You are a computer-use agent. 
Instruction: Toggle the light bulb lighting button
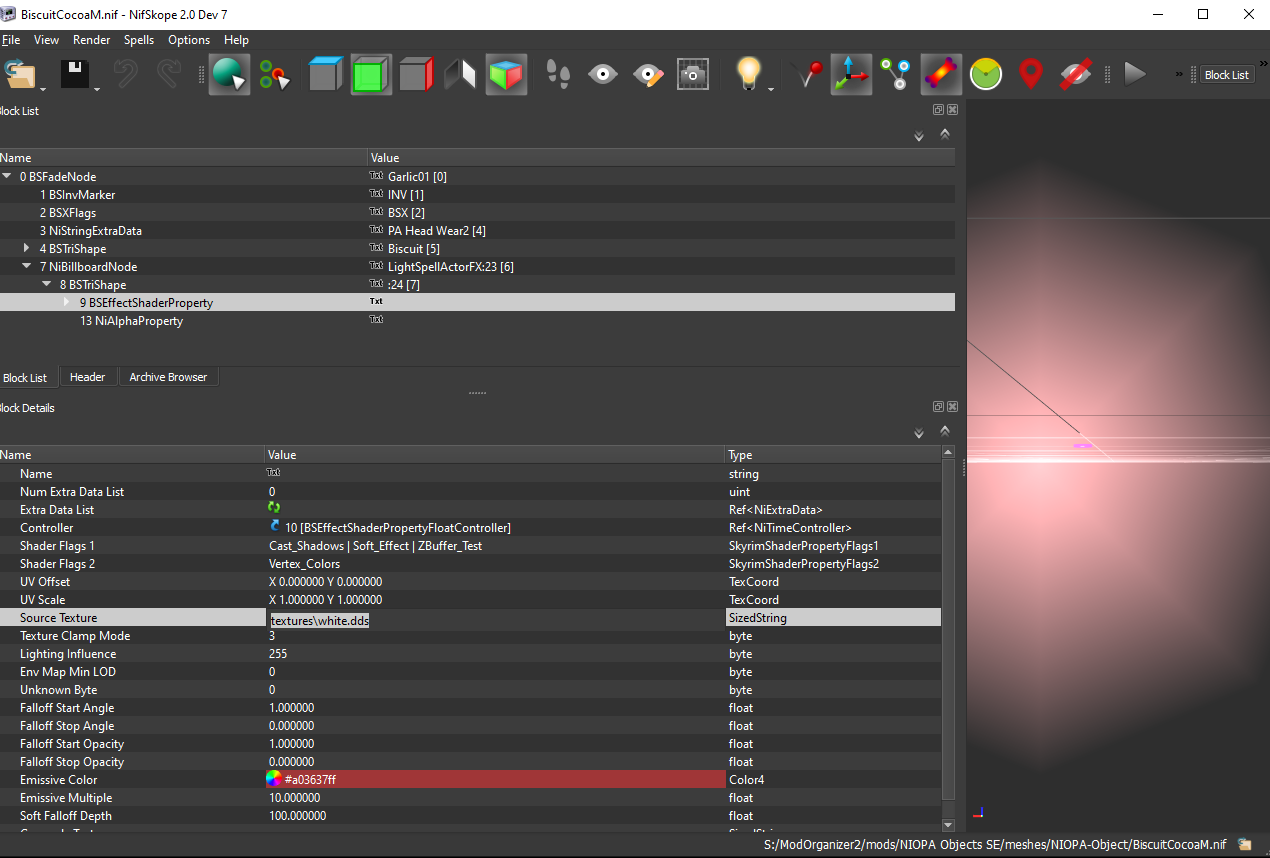pyautogui.click(x=748, y=75)
